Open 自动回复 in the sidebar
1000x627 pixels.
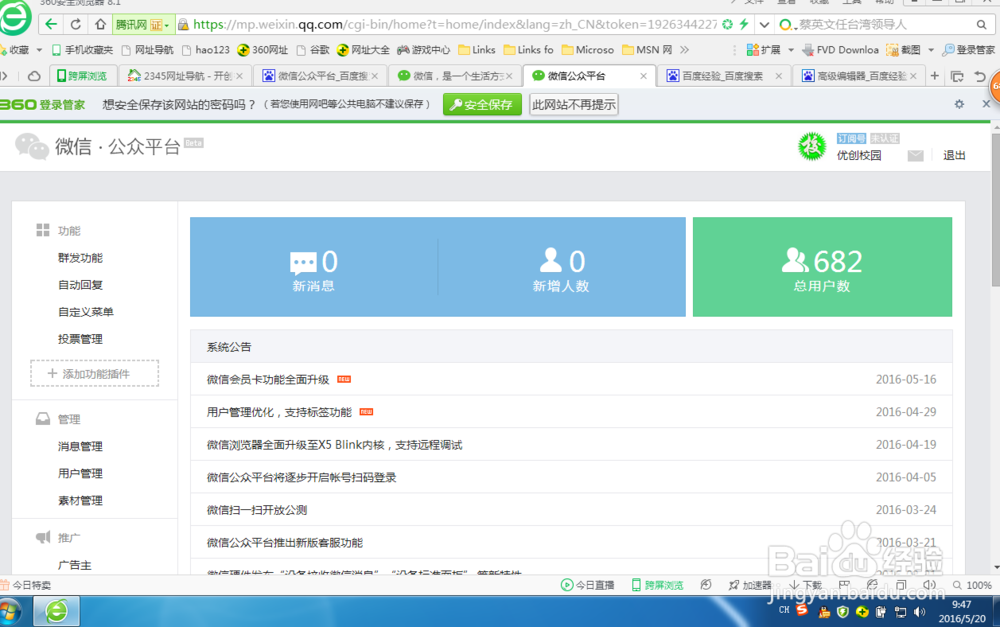point(80,285)
